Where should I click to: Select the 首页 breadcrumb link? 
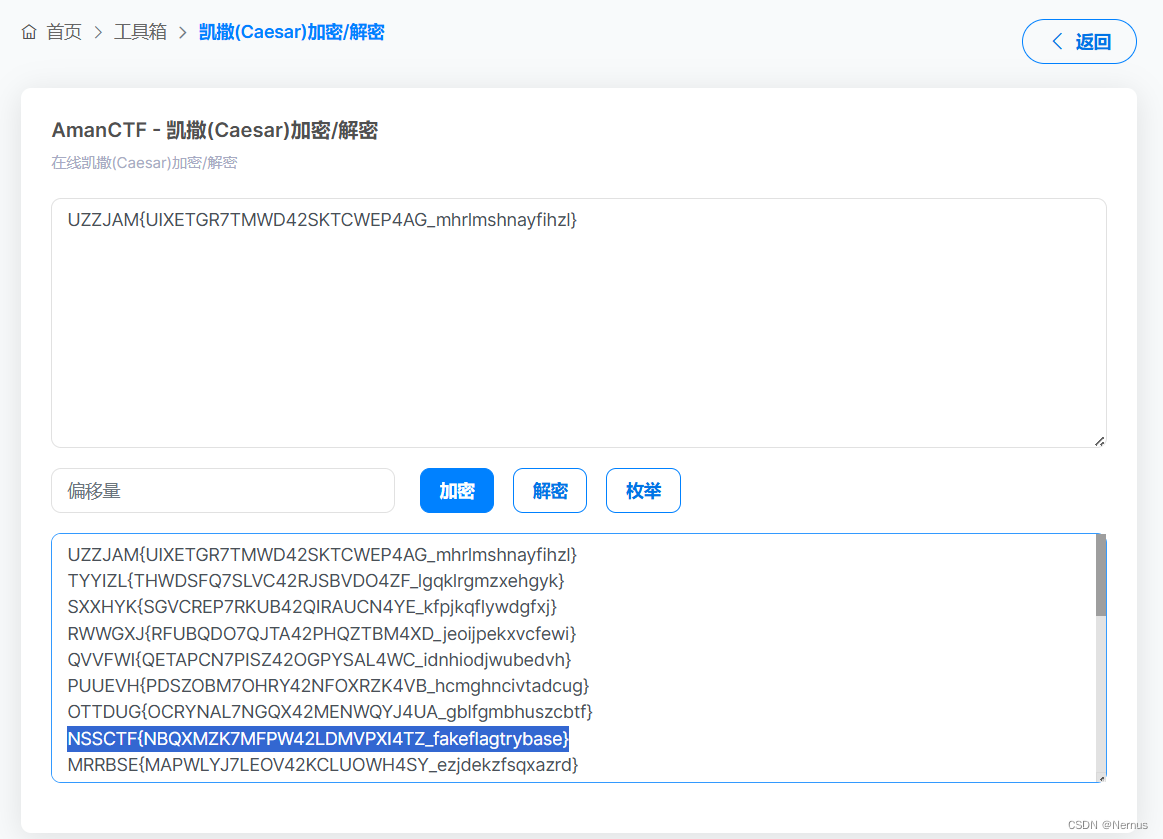click(62, 31)
